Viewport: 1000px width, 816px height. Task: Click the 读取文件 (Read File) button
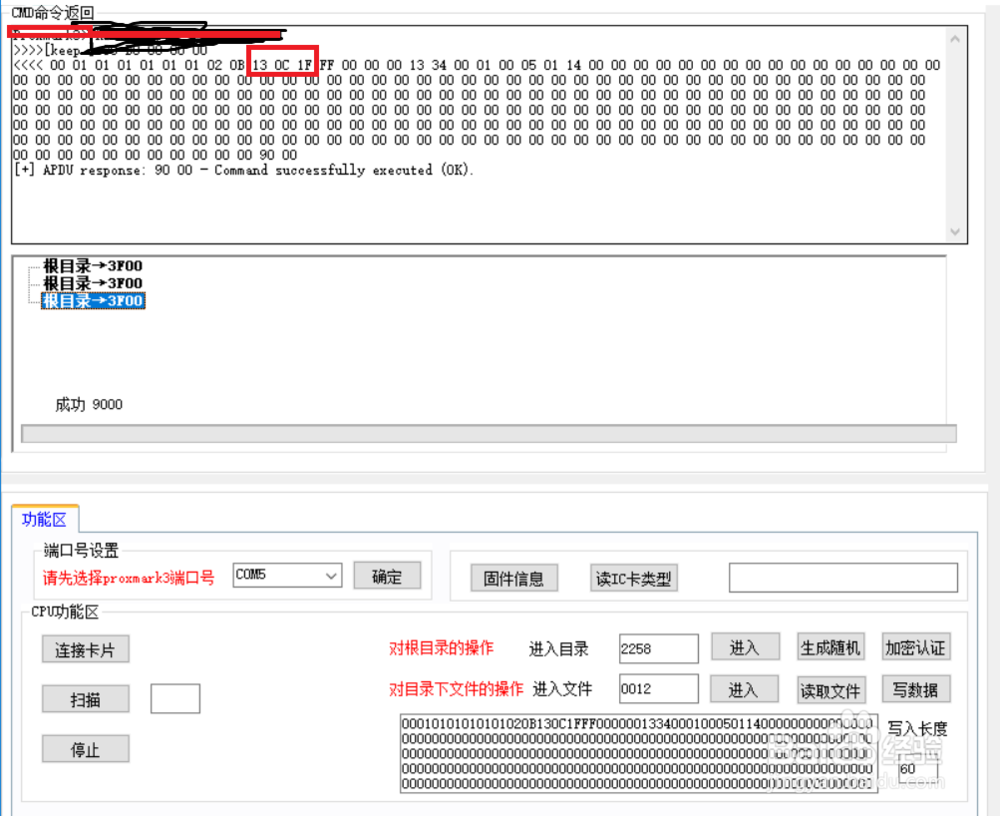(x=830, y=688)
